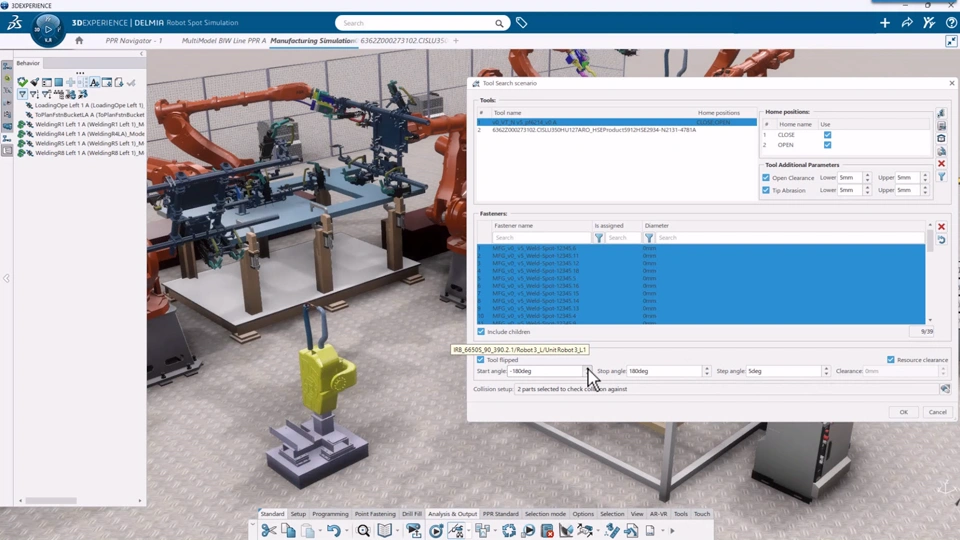Click the Behavior panel tab
The image size is (960, 540).
(x=28, y=63)
